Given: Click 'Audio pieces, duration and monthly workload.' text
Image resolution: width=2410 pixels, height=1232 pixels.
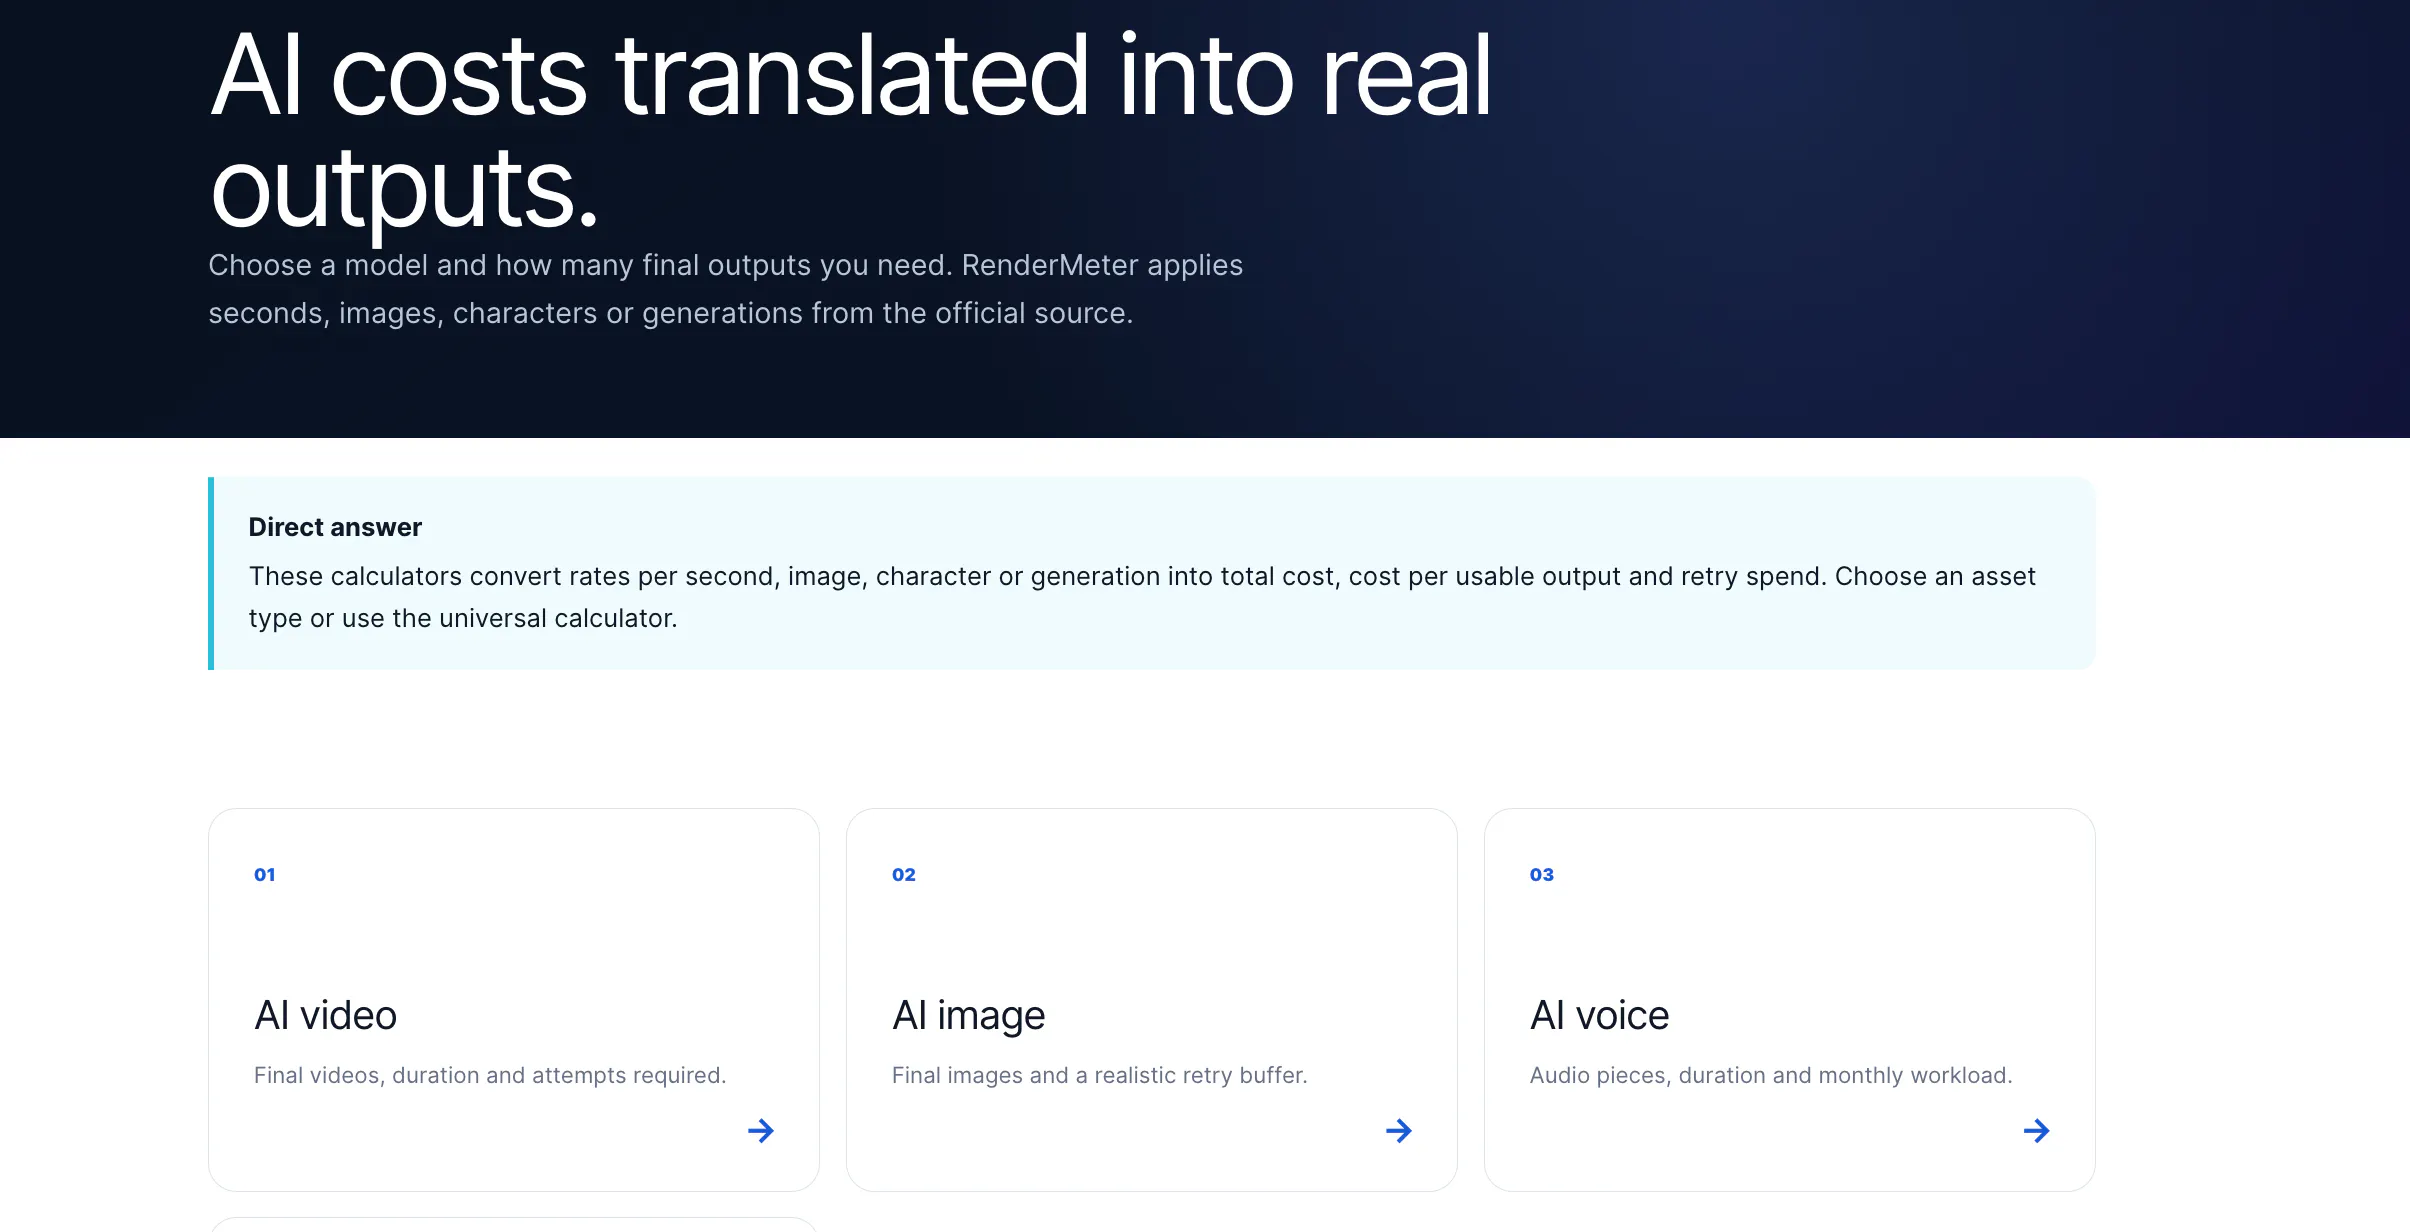Looking at the screenshot, I should (1771, 1075).
